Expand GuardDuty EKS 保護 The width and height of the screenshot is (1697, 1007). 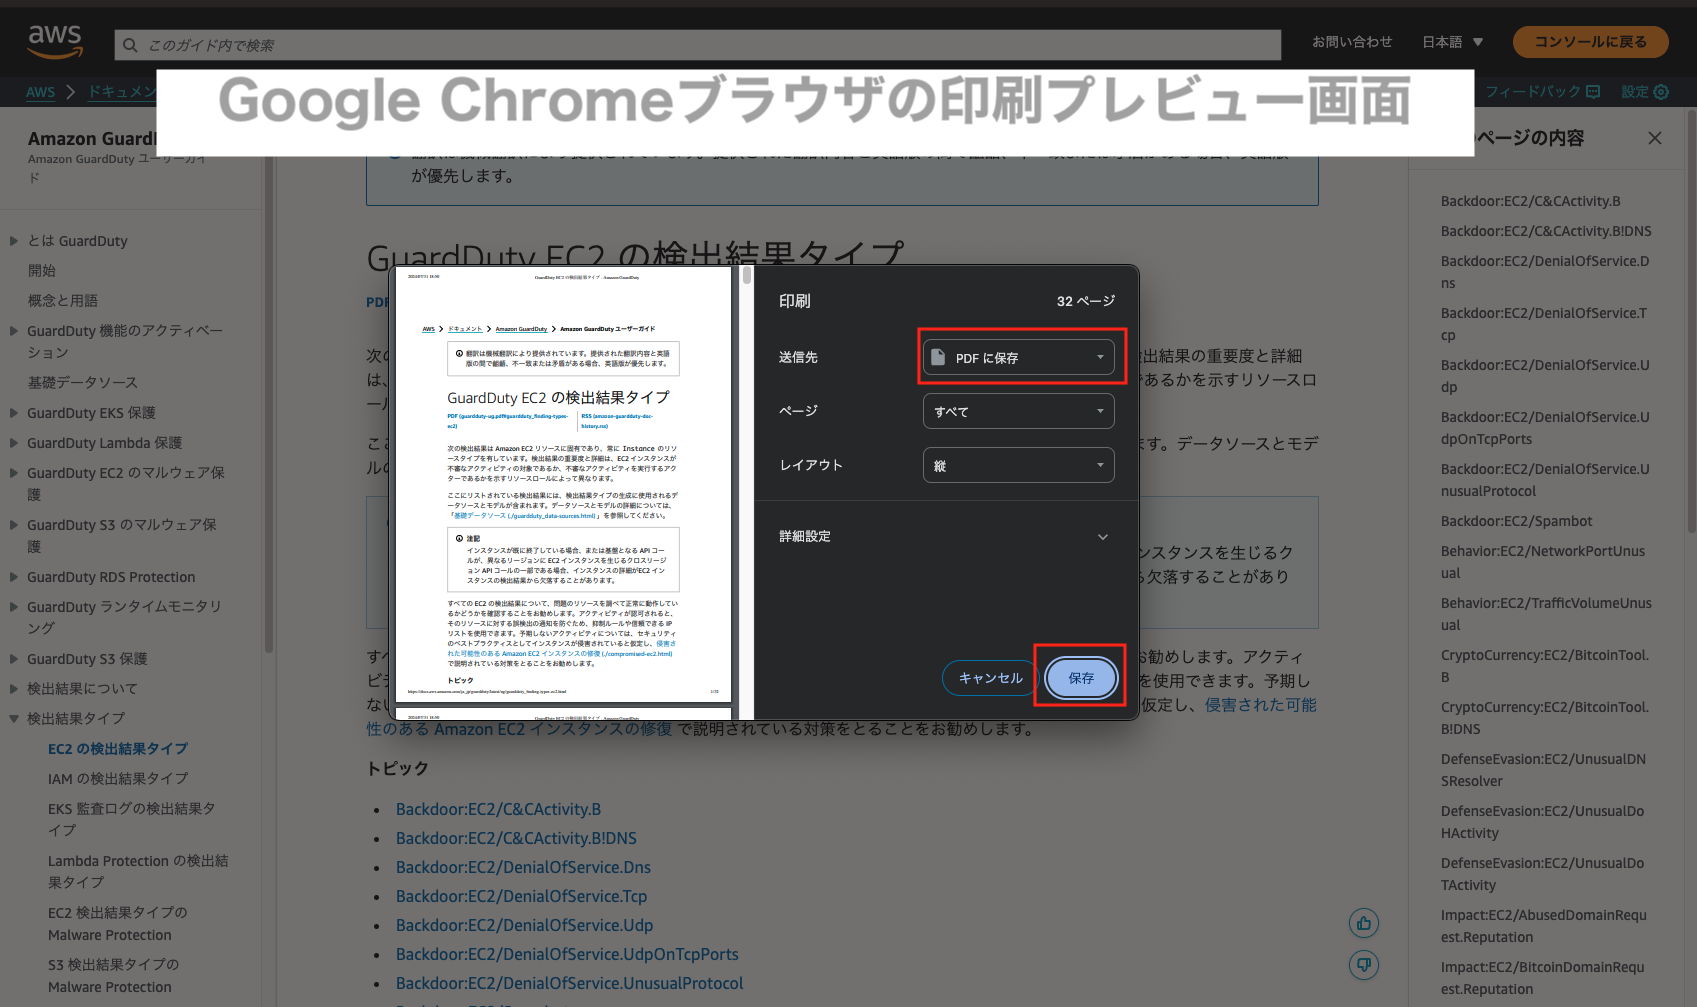tap(14, 413)
